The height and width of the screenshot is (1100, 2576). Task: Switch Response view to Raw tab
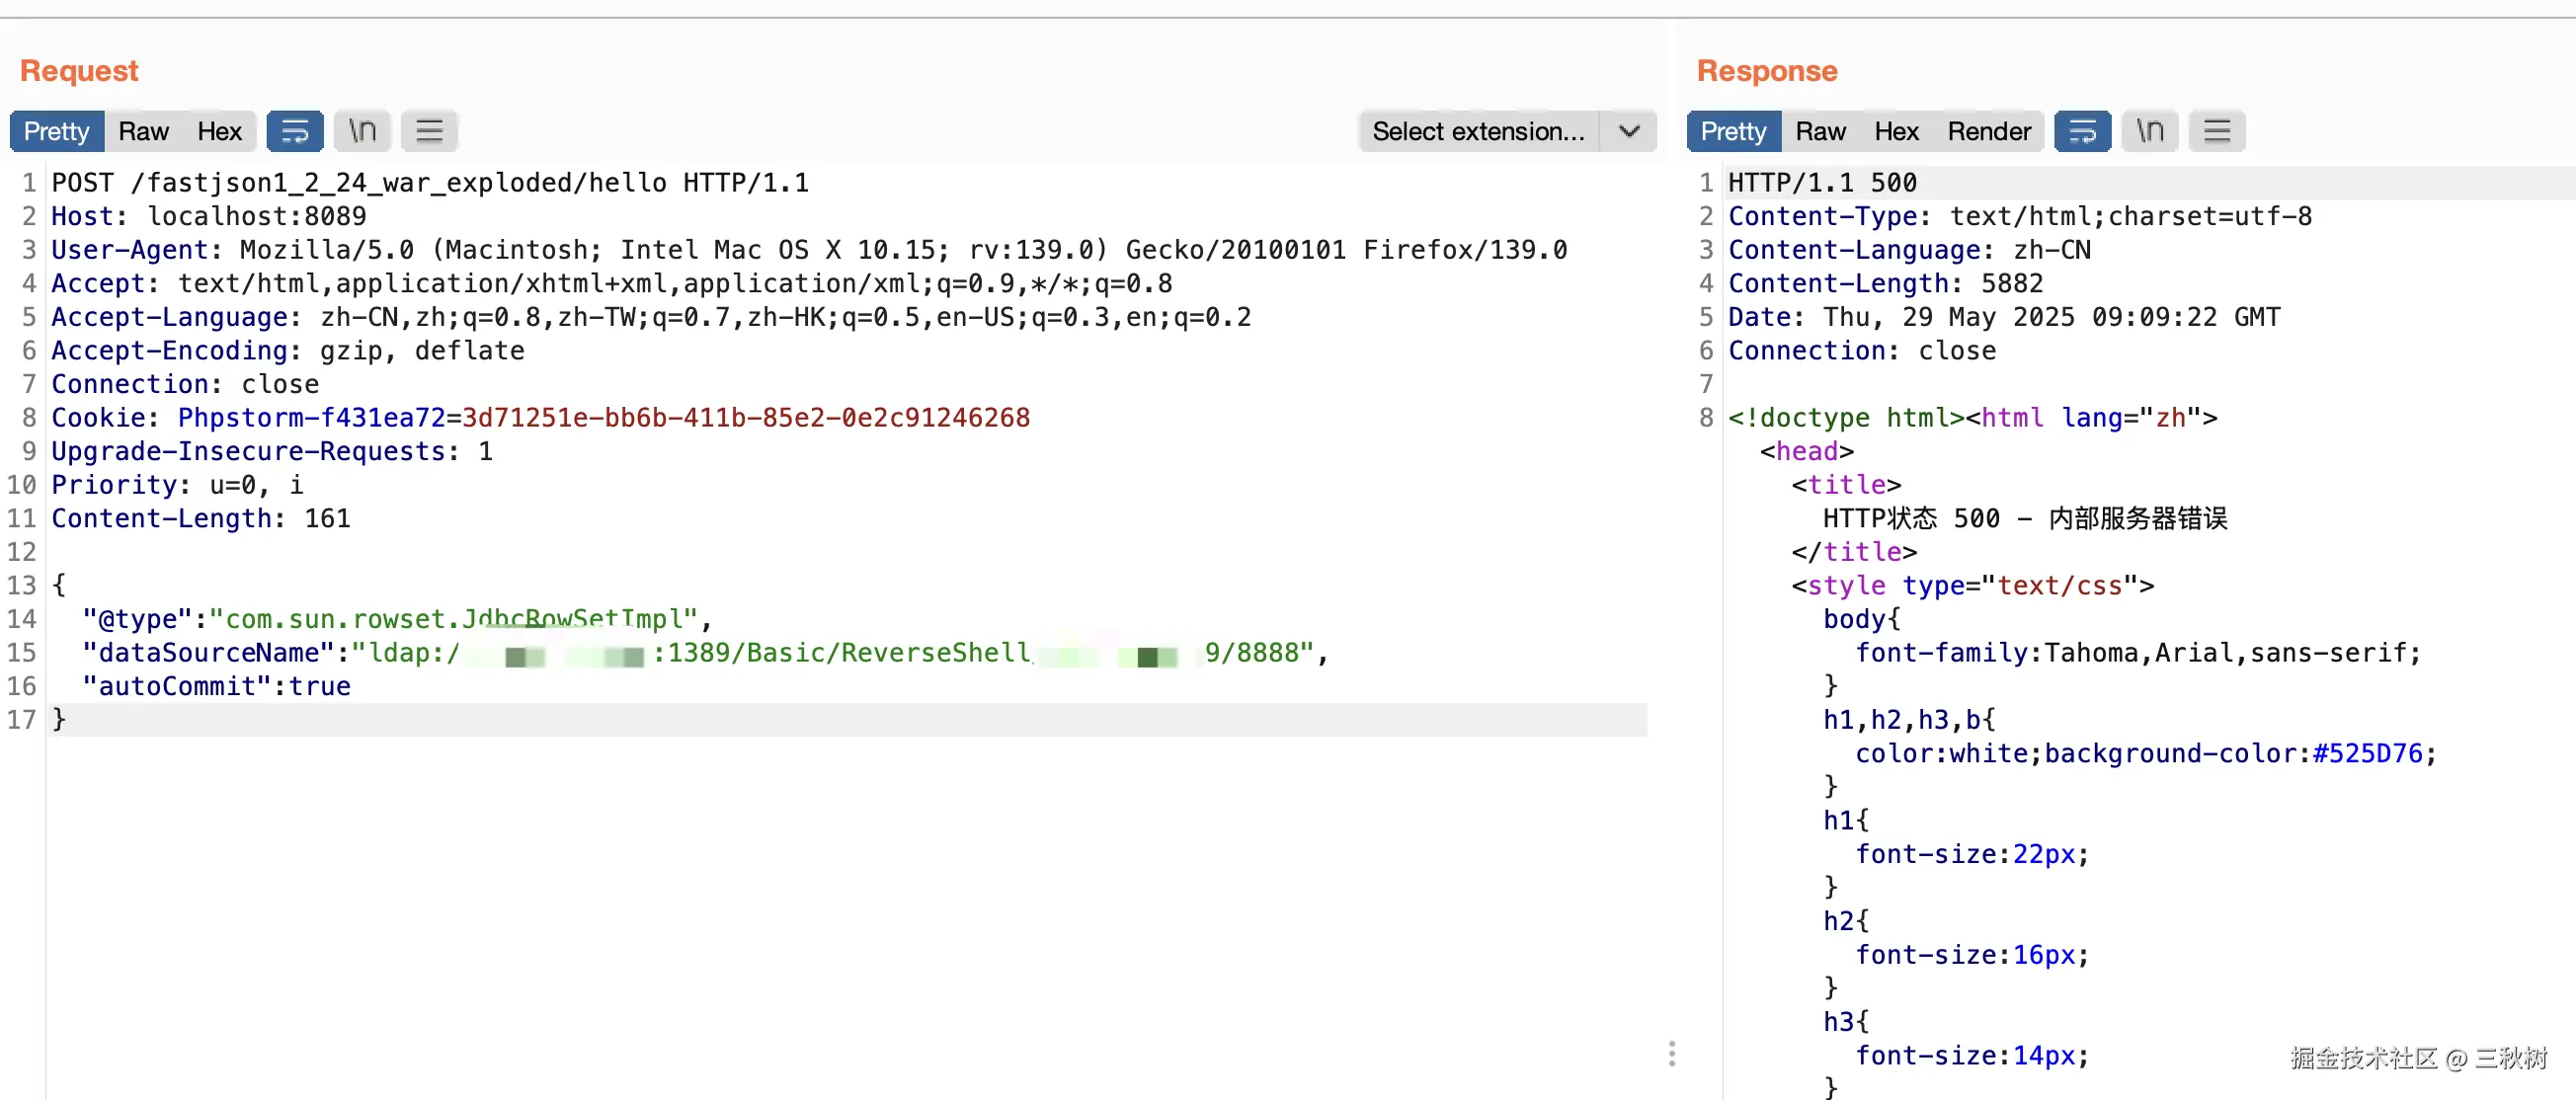click(x=1820, y=131)
